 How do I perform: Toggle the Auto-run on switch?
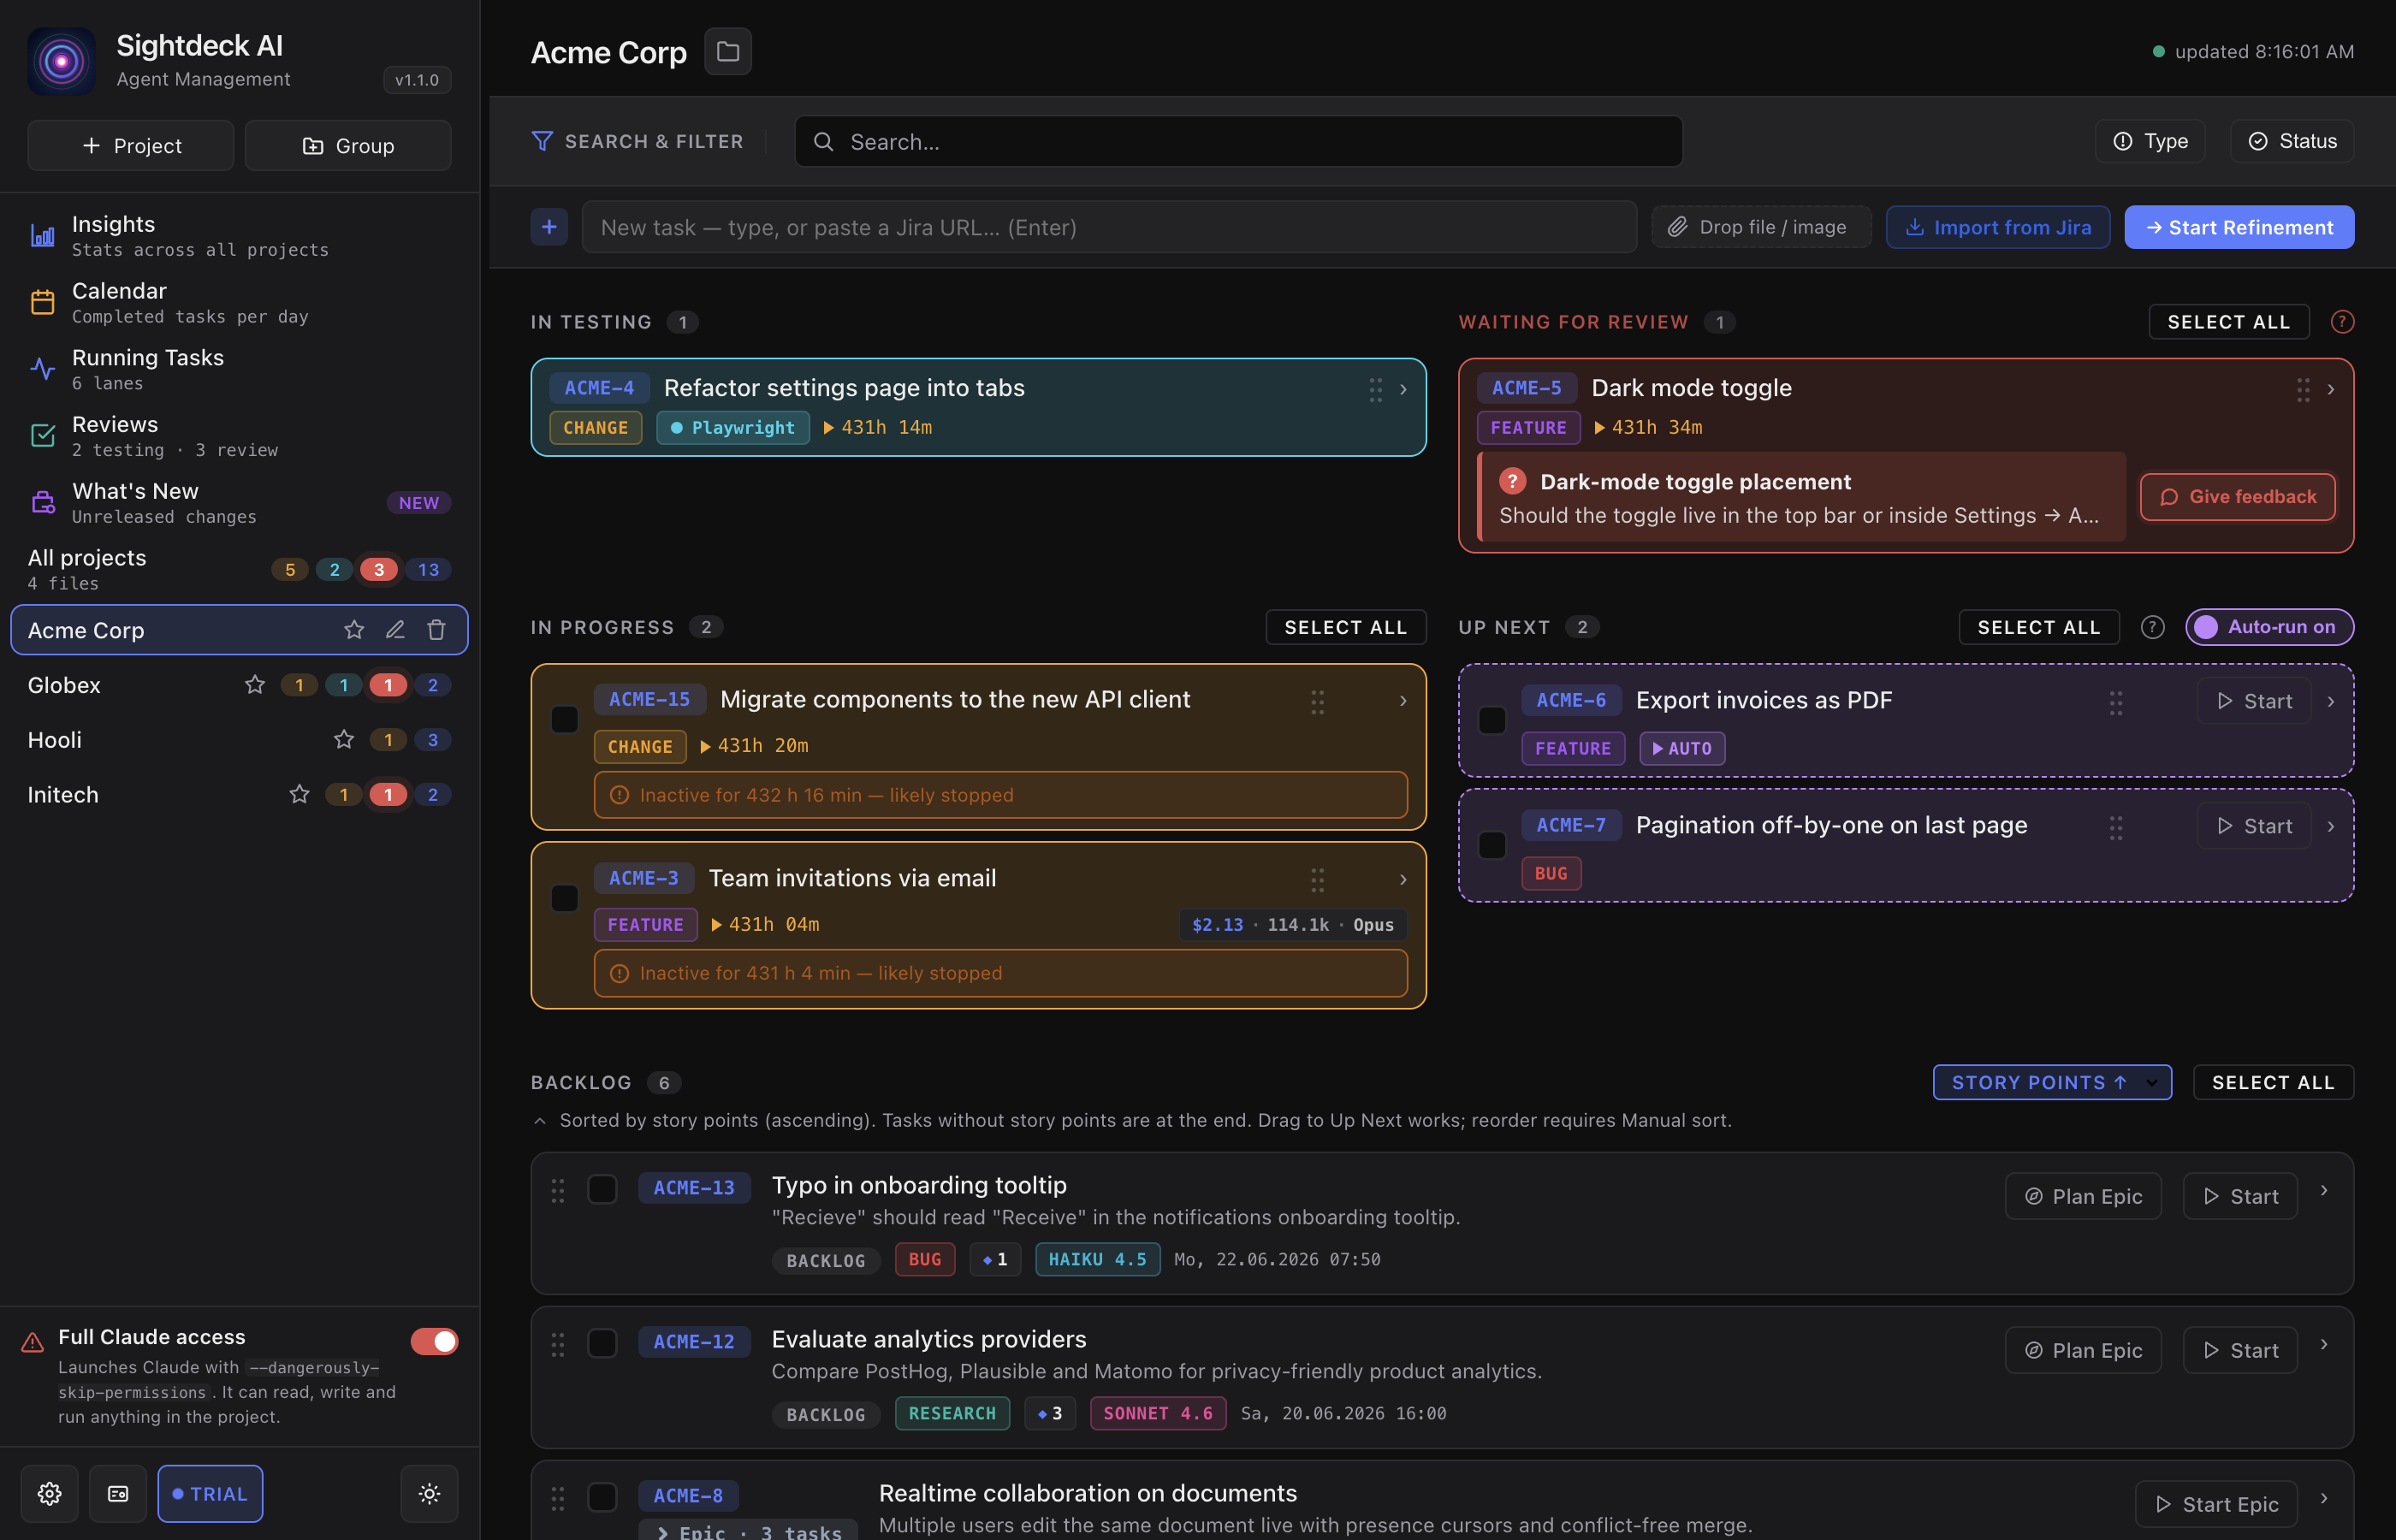[2269, 627]
